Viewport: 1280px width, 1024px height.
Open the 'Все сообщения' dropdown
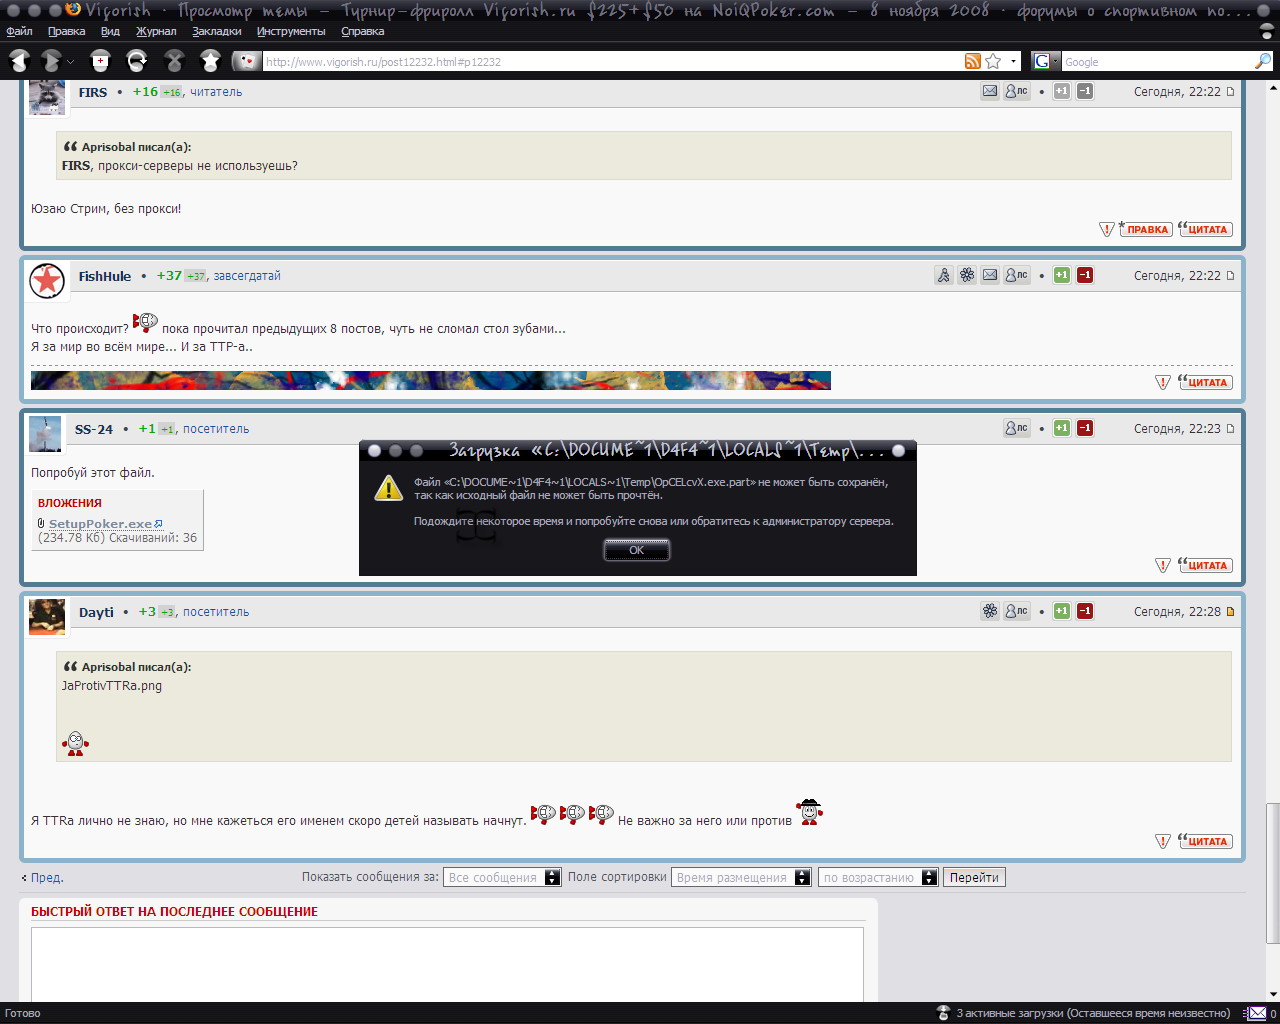coord(503,877)
